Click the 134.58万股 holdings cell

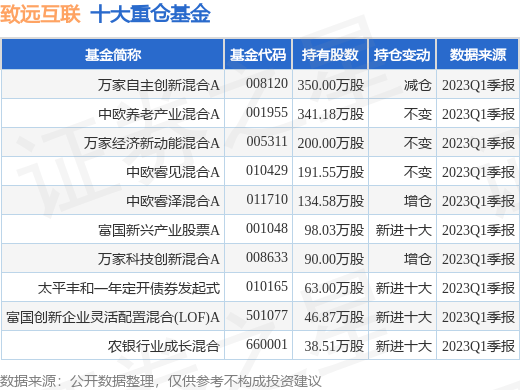click(331, 201)
